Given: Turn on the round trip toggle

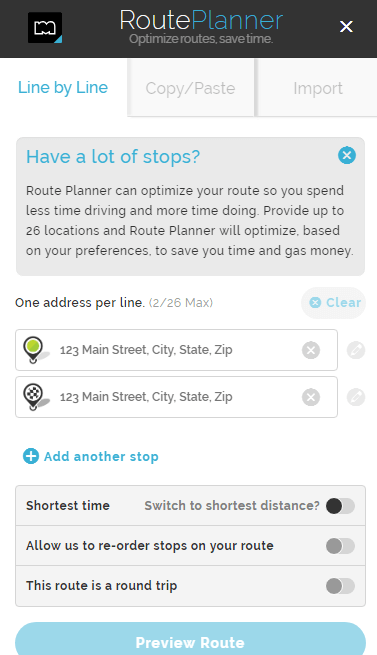Looking at the screenshot, I should (x=340, y=586).
